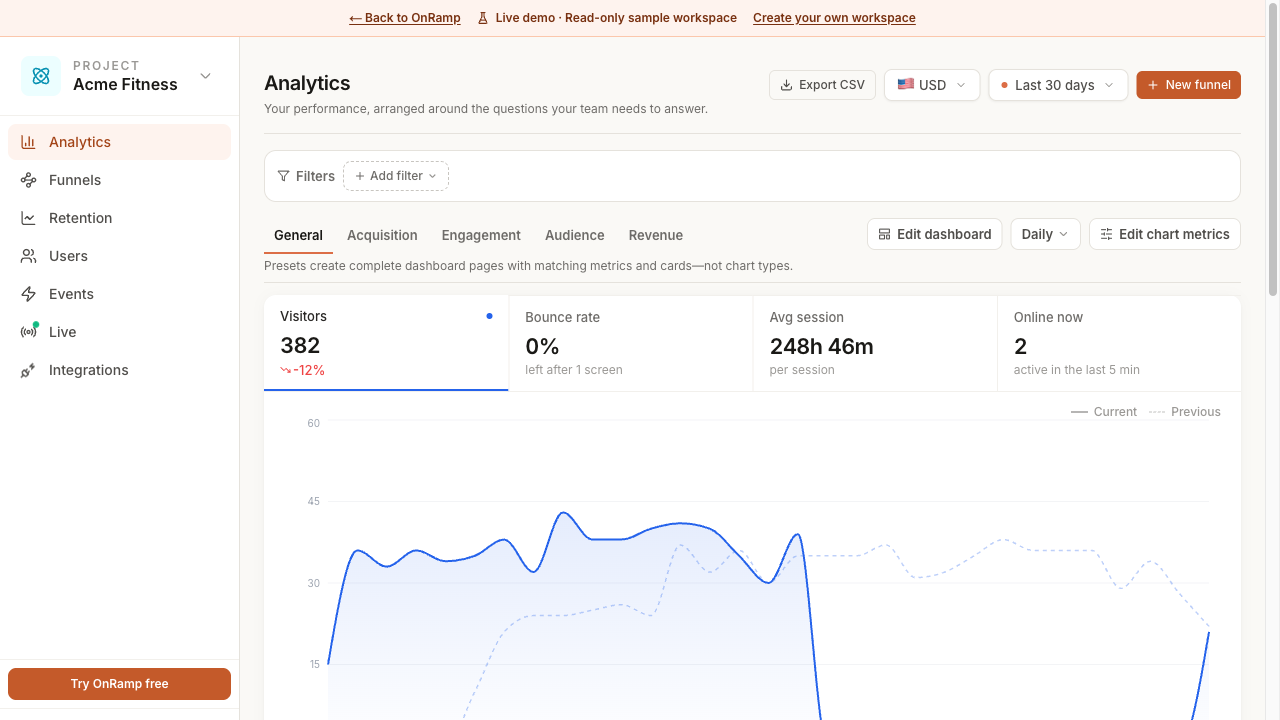1280x720 pixels.
Task: Toggle the Current series in chart legend
Action: click(x=1104, y=412)
